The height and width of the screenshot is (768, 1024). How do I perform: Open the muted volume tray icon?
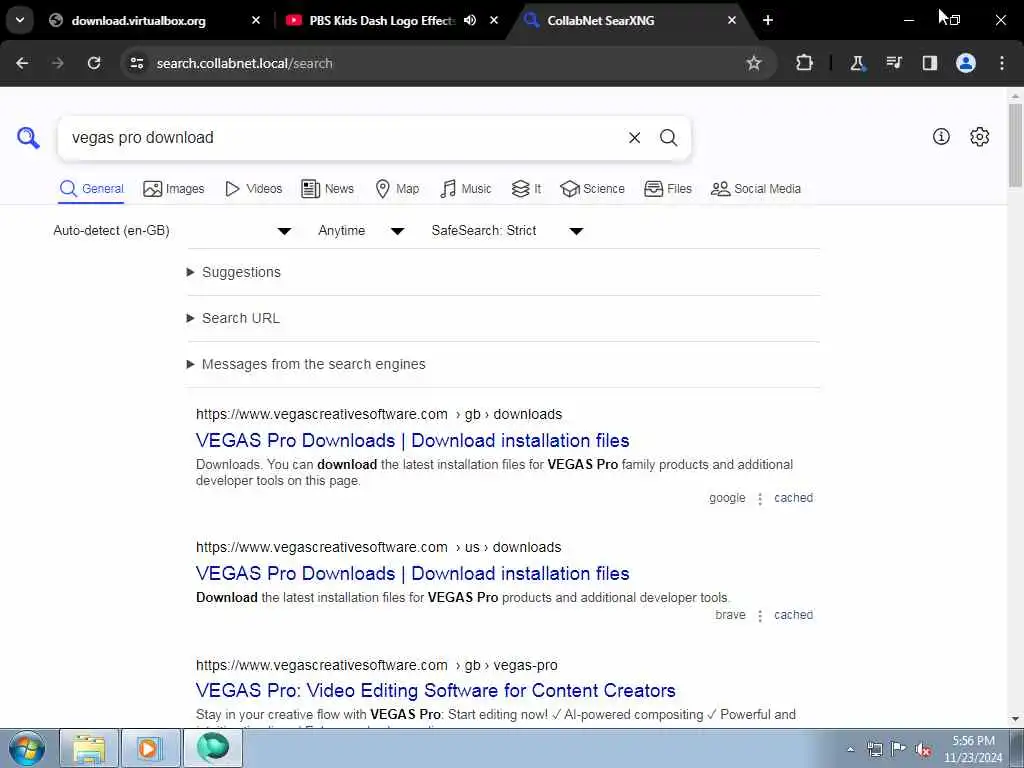[923, 750]
